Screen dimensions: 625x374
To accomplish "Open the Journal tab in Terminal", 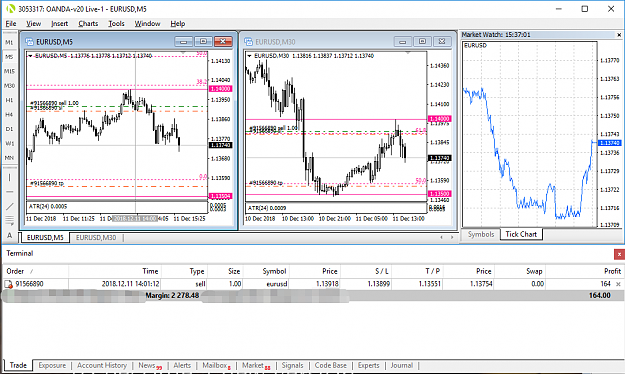I will [401, 365].
